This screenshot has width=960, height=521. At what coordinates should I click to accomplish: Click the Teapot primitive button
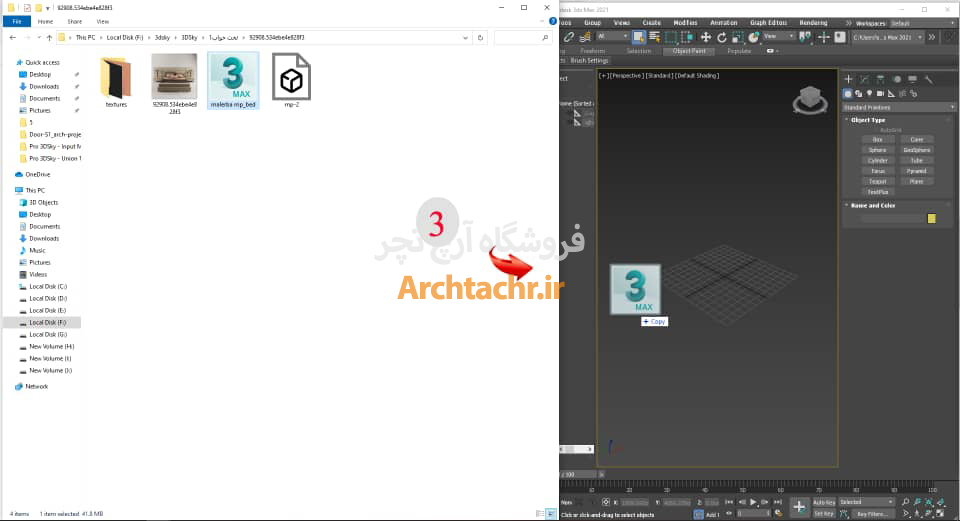tap(877, 181)
